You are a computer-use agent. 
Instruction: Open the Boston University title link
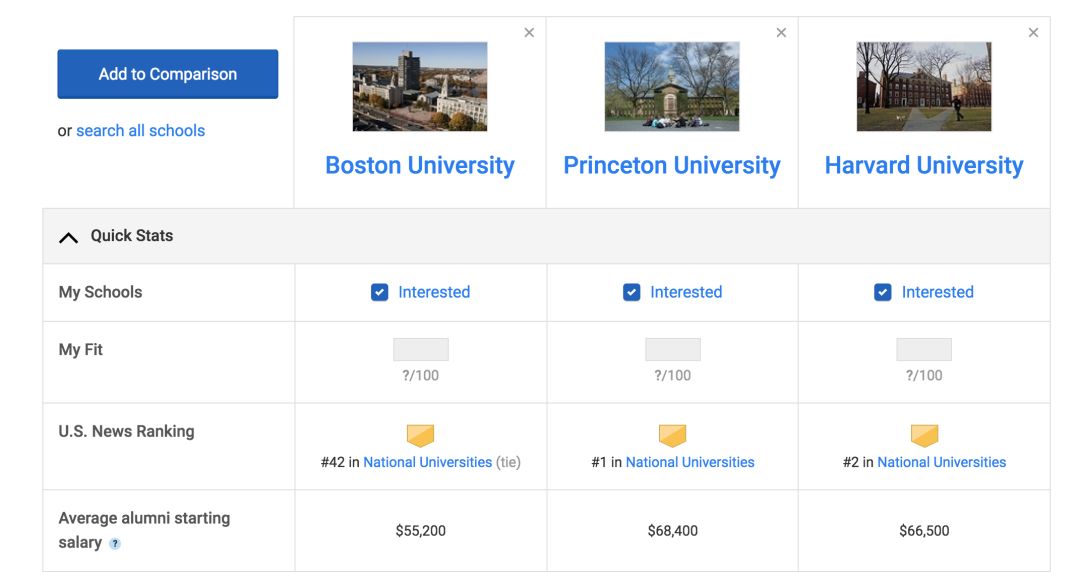pos(420,165)
